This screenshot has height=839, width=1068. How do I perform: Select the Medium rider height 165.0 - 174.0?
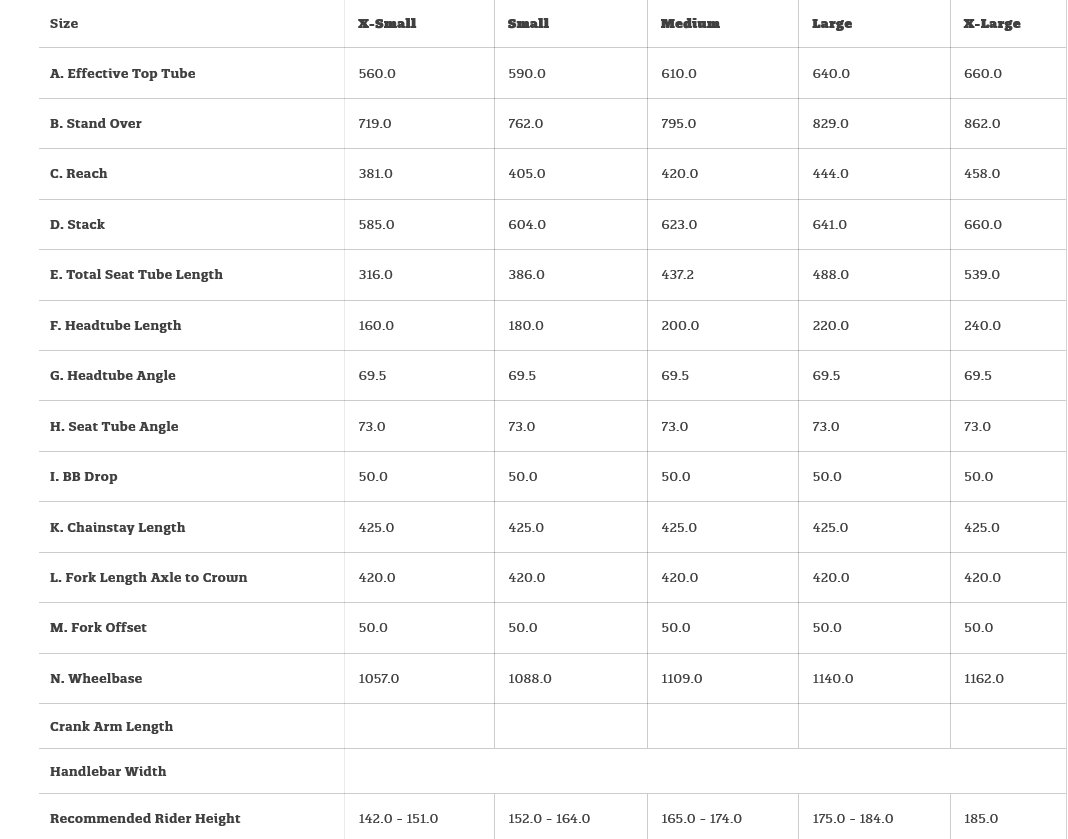coord(701,819)
